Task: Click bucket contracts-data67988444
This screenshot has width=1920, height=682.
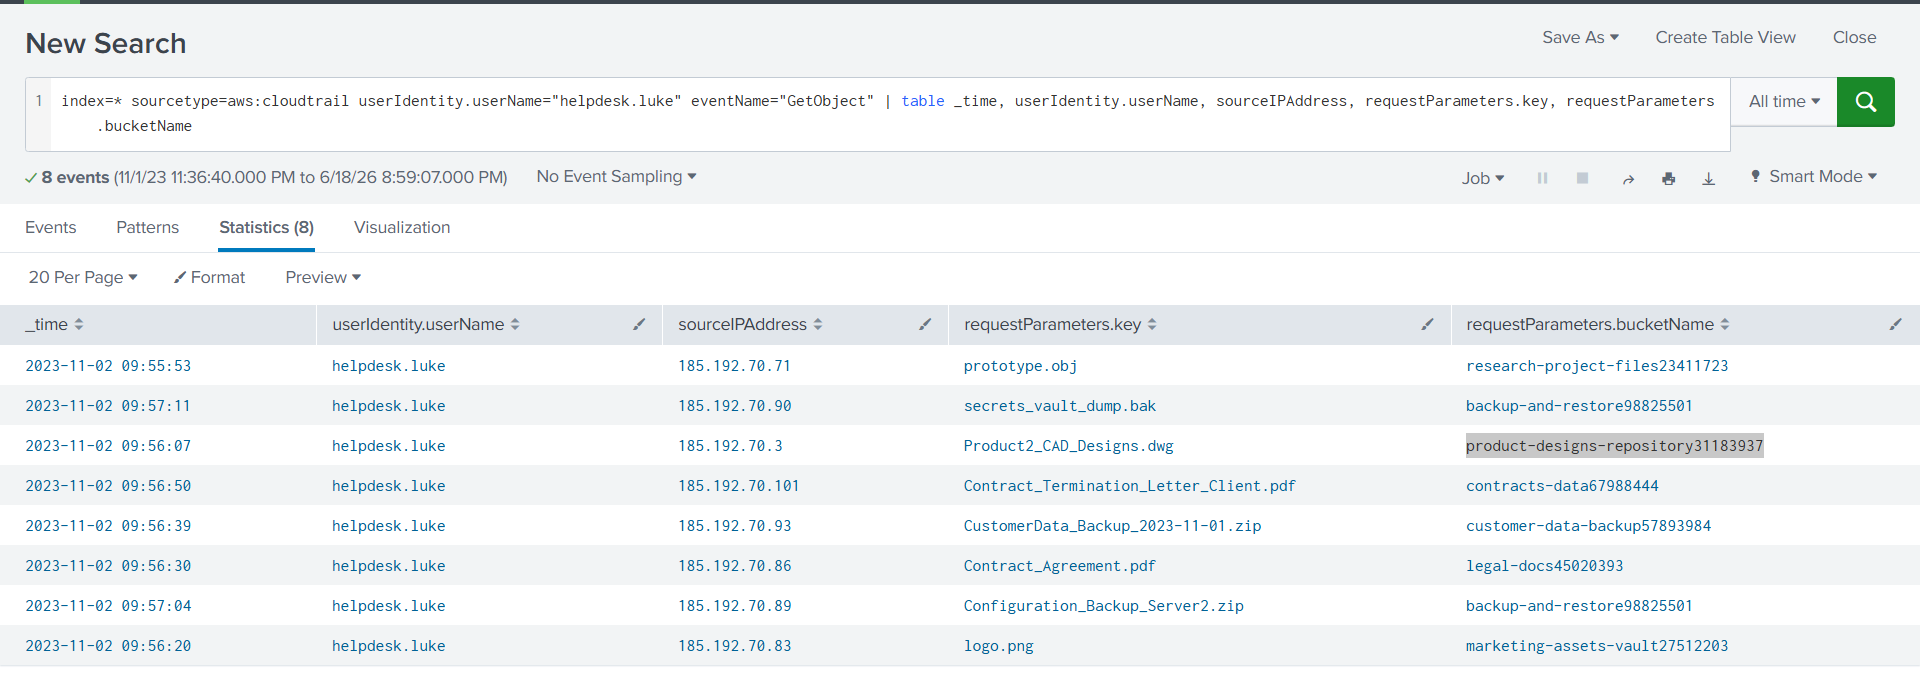Action: pos(1562,486)
